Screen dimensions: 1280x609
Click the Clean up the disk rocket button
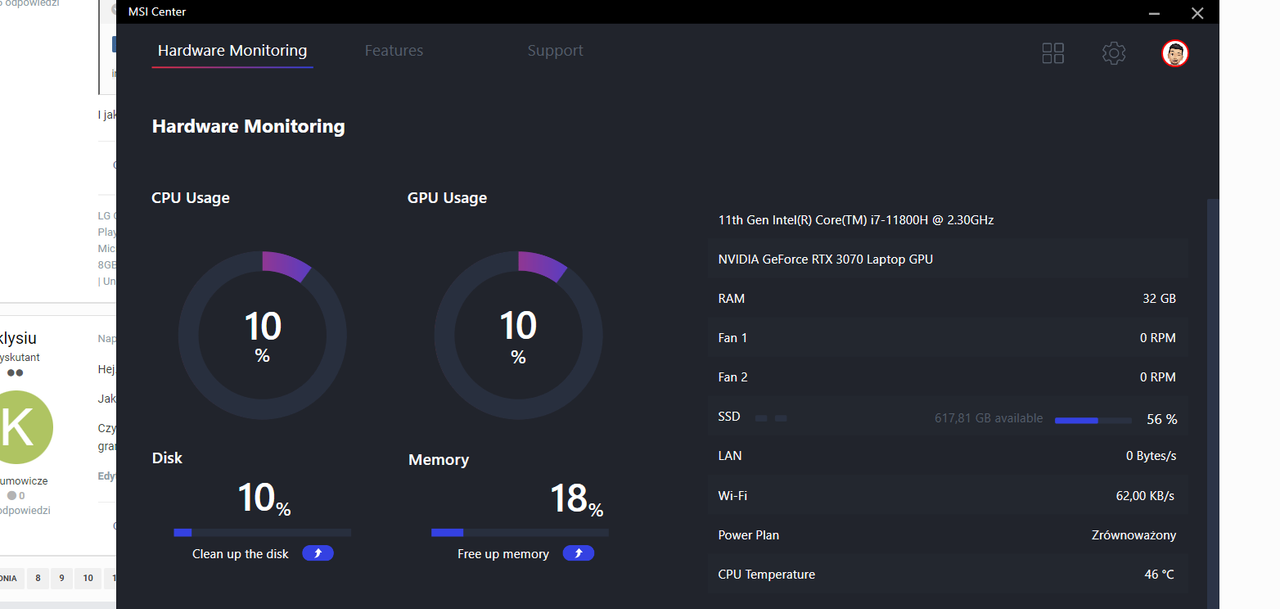[318, 553]
